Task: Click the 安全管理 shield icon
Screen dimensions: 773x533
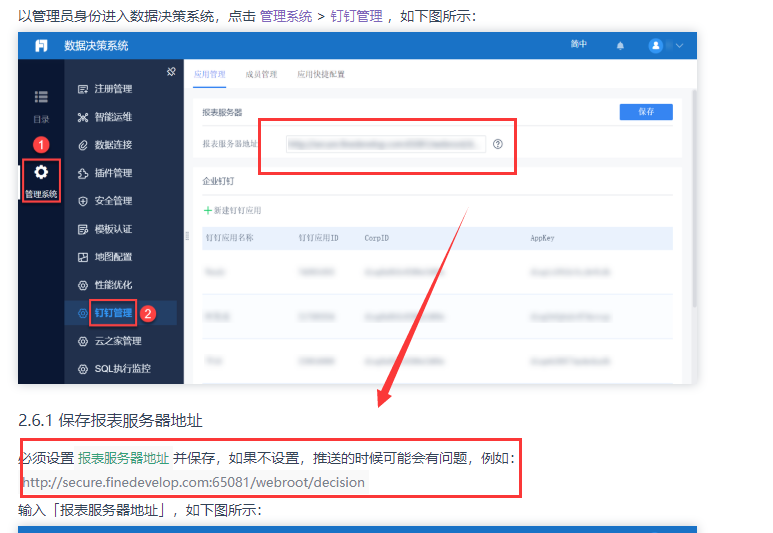Action: pyautogui.click(x=83, y=201)
